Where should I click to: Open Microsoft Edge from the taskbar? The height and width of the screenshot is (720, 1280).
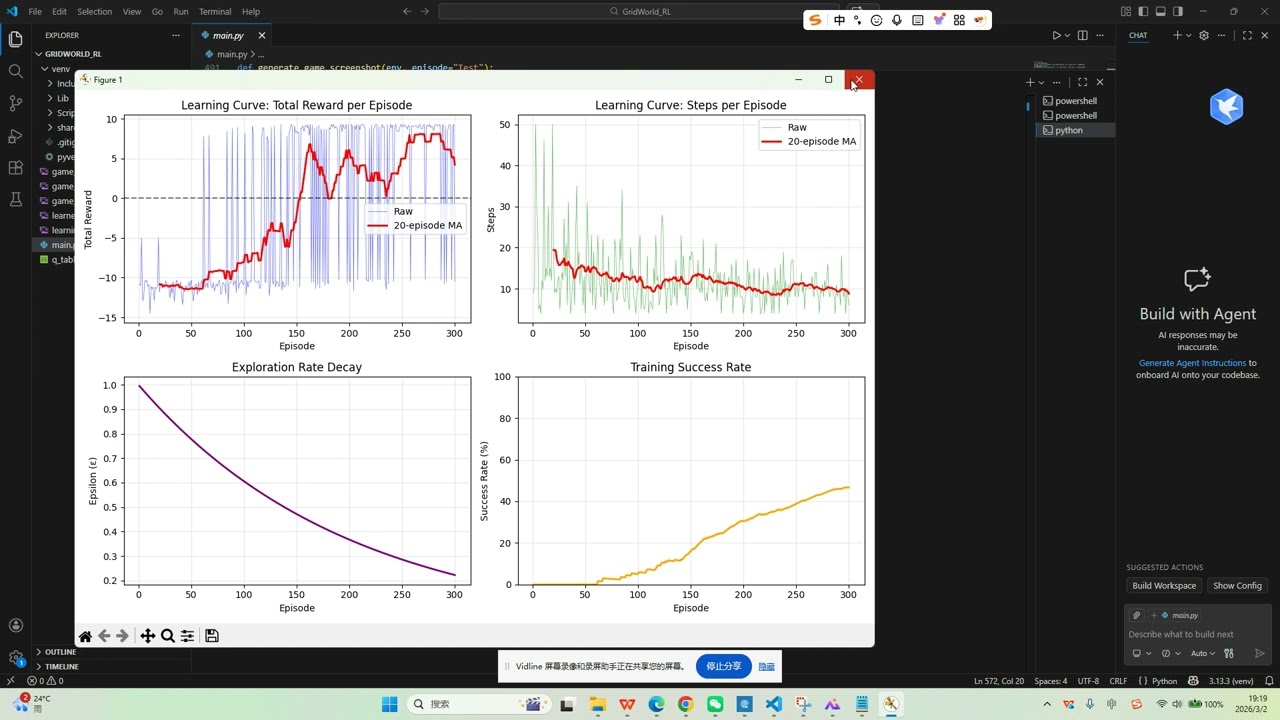(656, 705)
